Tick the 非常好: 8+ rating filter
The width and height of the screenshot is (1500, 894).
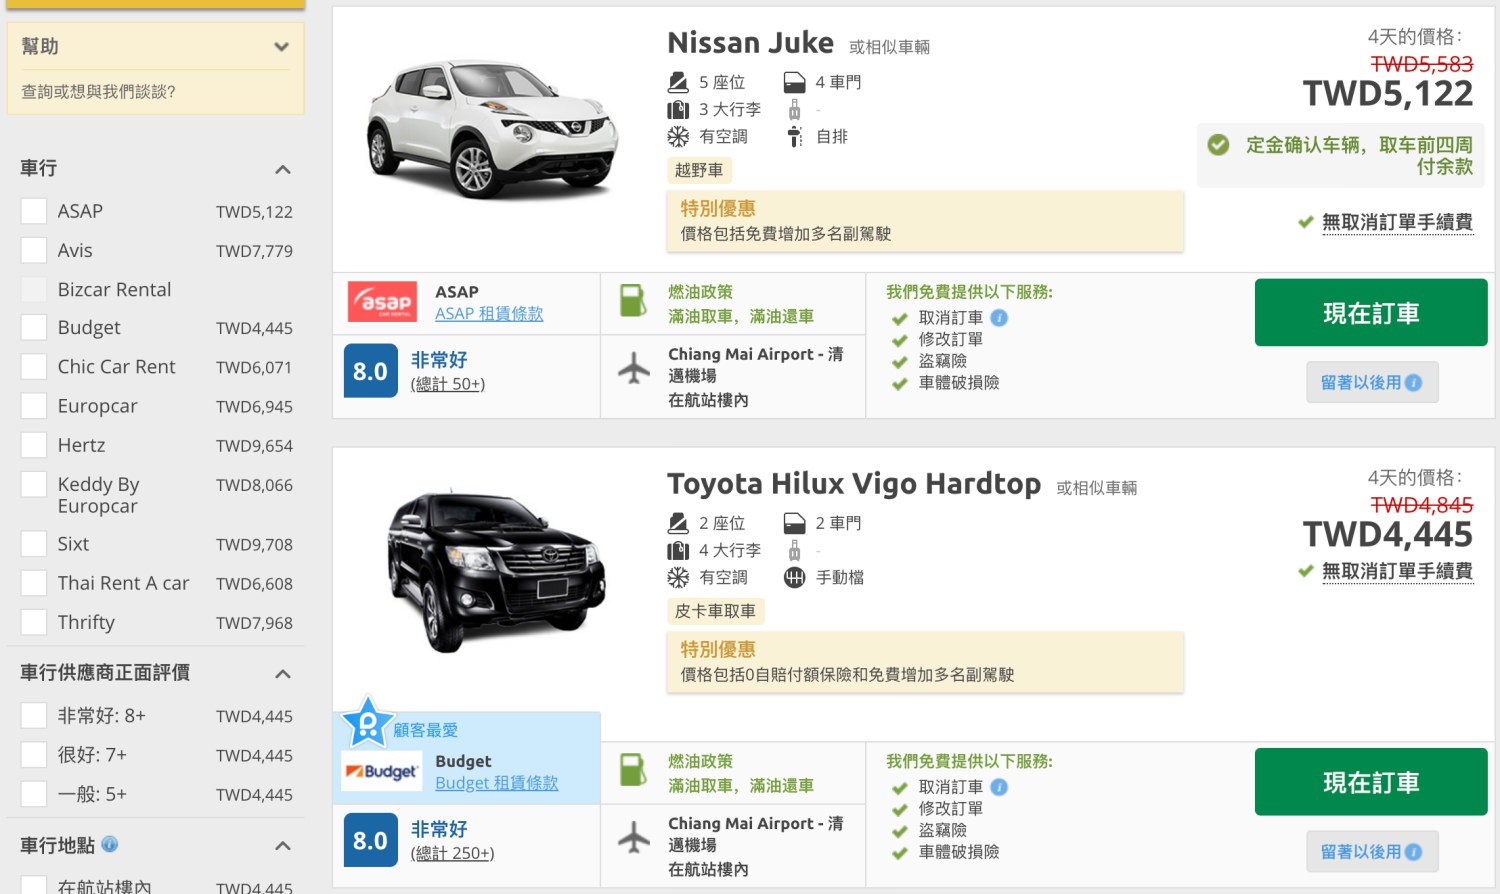pyautogui.click(x=33, y=715)
